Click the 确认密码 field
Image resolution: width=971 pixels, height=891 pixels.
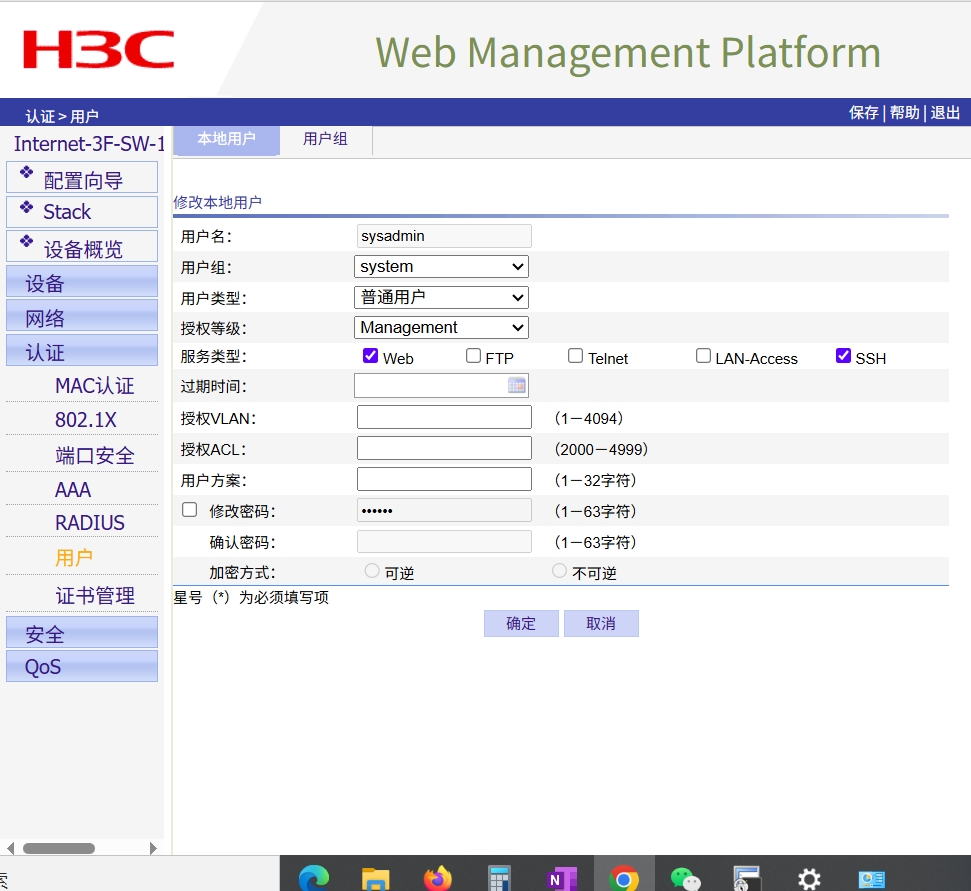pyautogui.click(x=444, y=541)
